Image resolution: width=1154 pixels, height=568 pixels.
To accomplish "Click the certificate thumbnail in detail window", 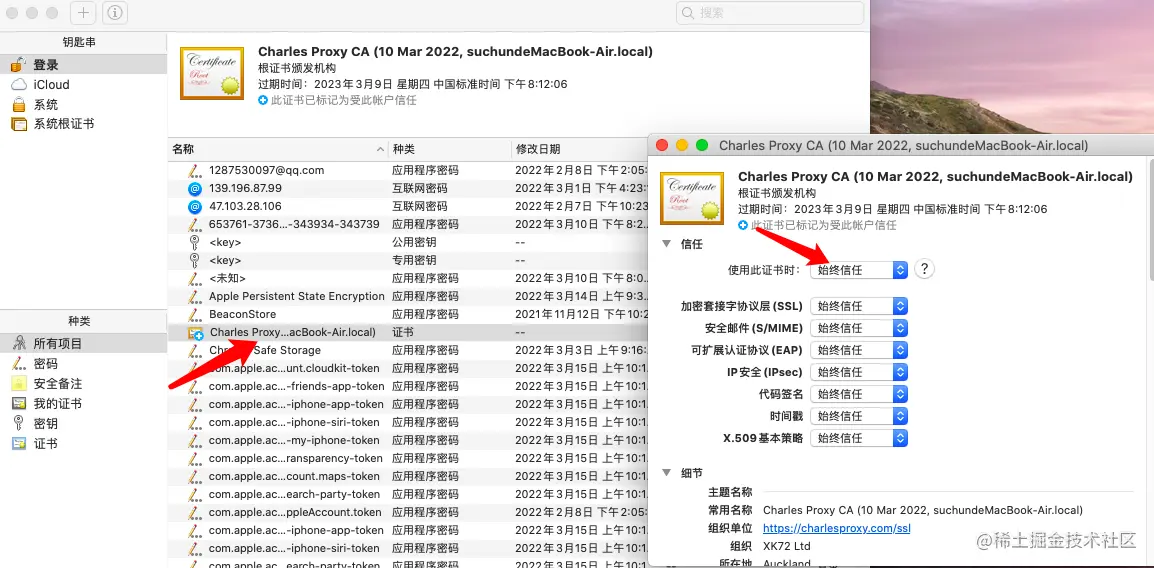I will point(690,198).
